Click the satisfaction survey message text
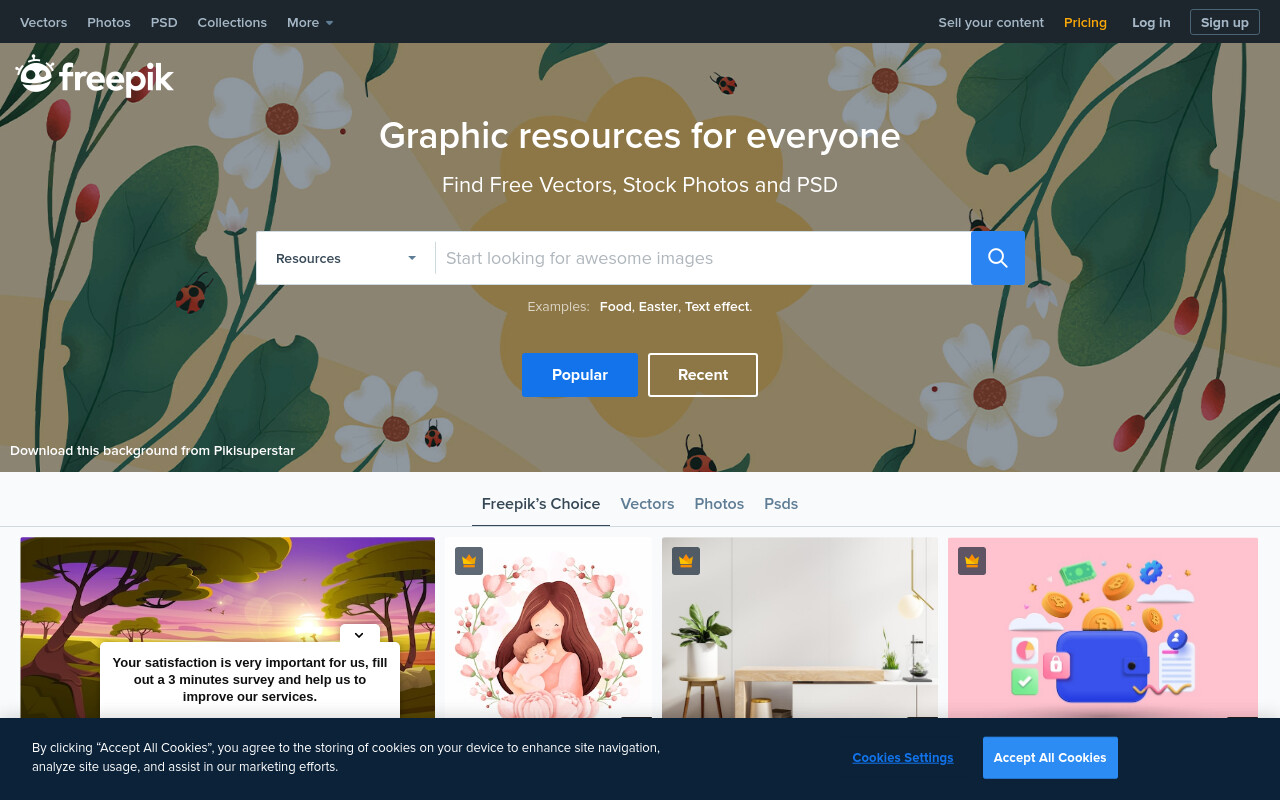1280x800 pixels. pyautogui.click(x=250, y=679)
